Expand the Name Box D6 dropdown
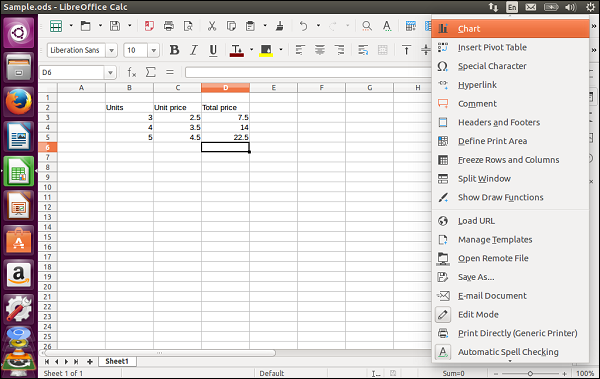Viewport: 600px width, 379px height. (x=110, y=72)
